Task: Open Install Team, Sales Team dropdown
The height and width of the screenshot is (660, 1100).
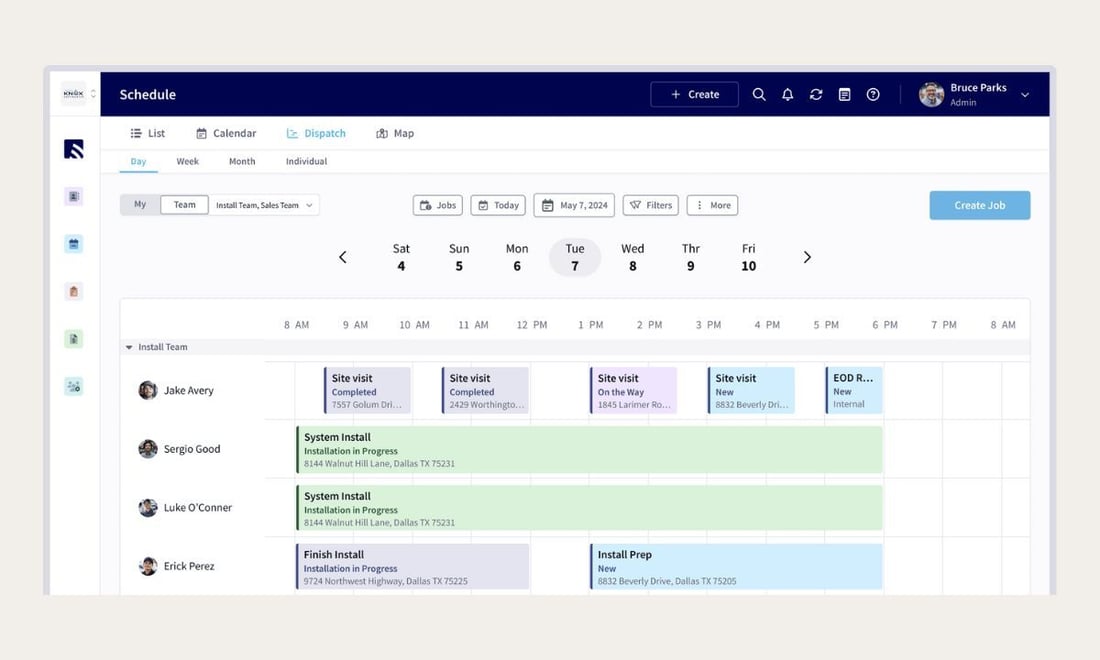Action: click(264, 205)
